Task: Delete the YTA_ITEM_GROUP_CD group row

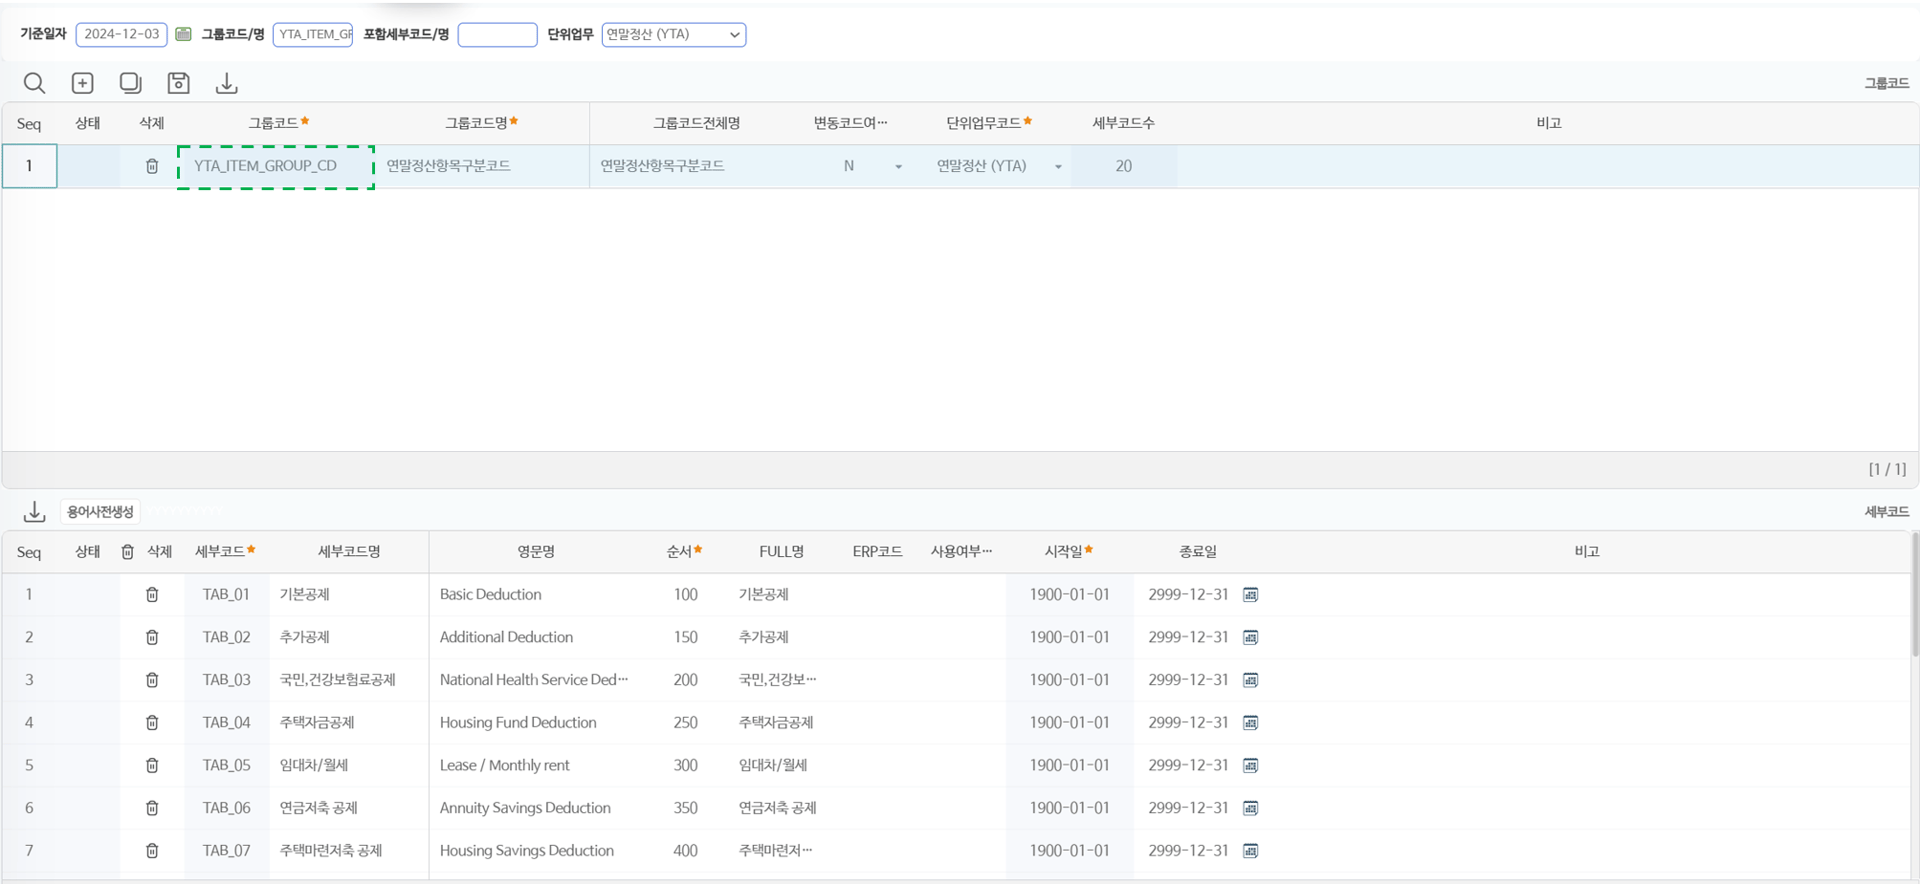Action: (x=152, y=166)
